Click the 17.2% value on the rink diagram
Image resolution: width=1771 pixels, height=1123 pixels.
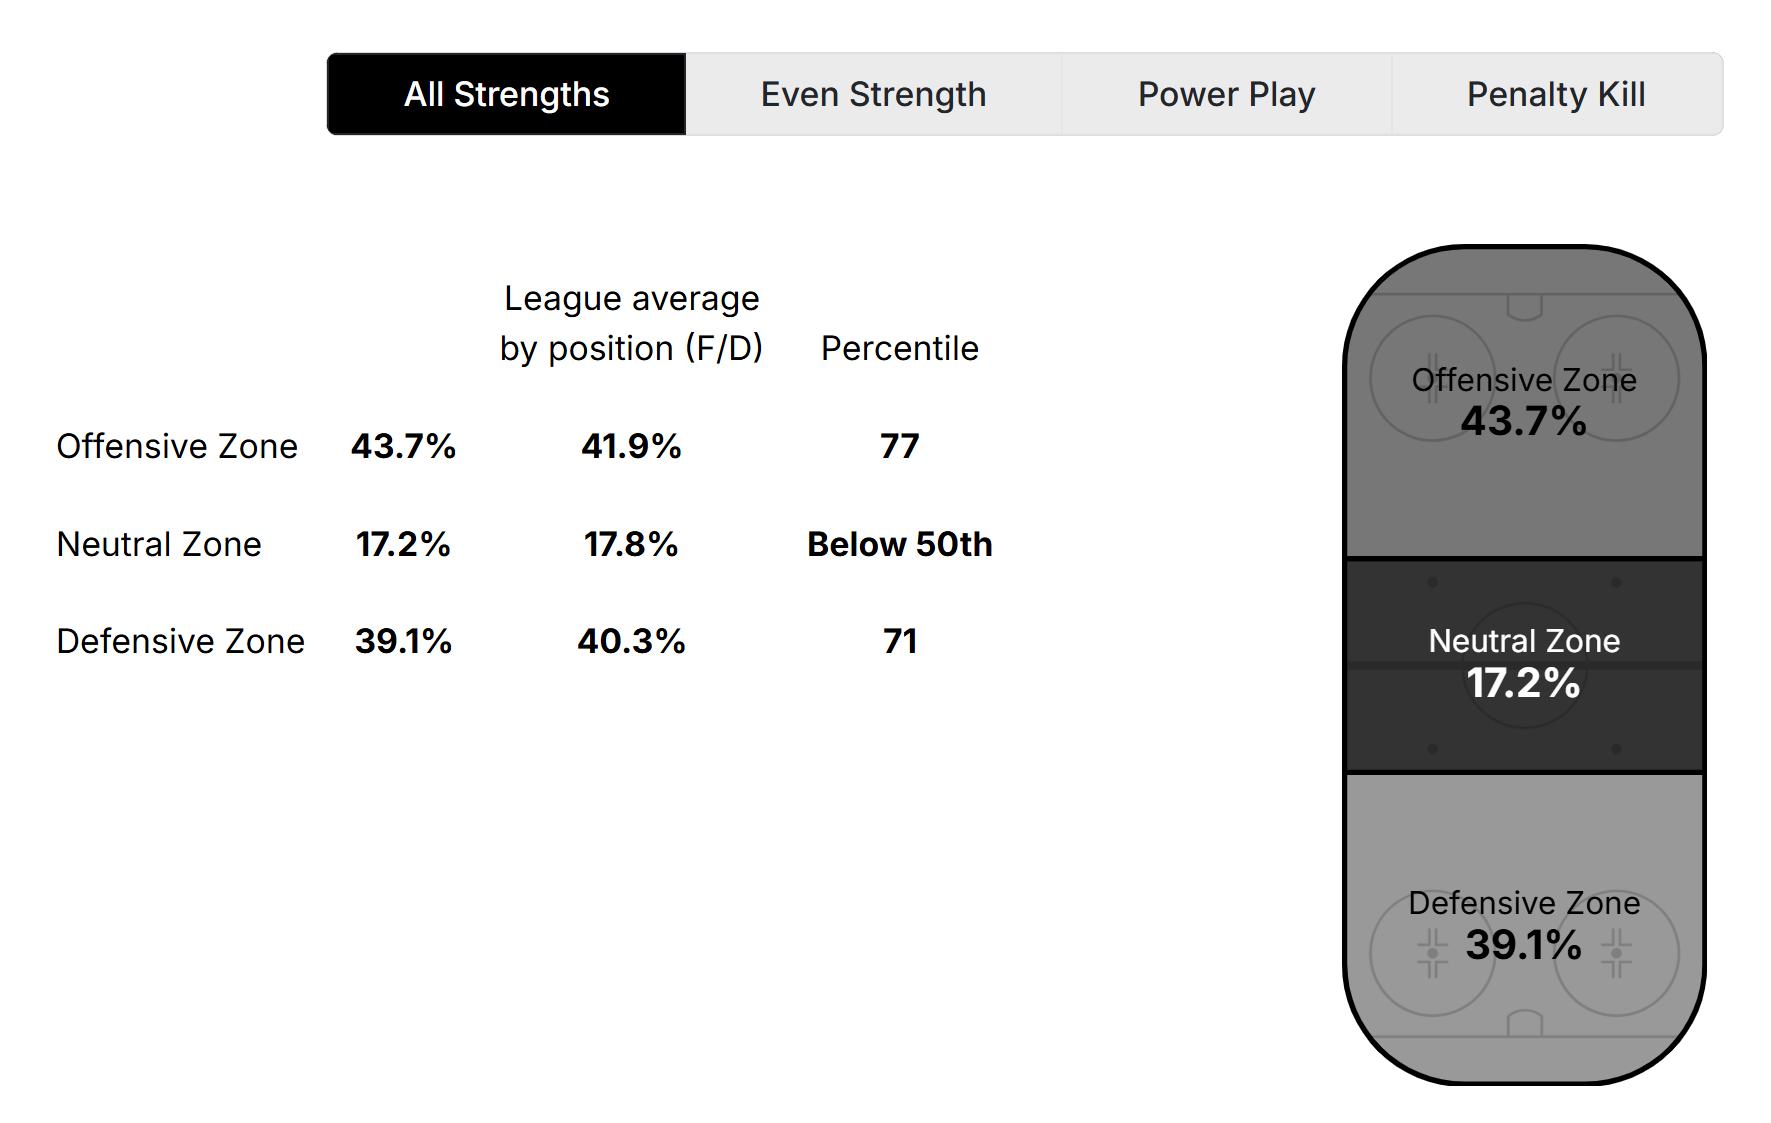pos(1524,685)
